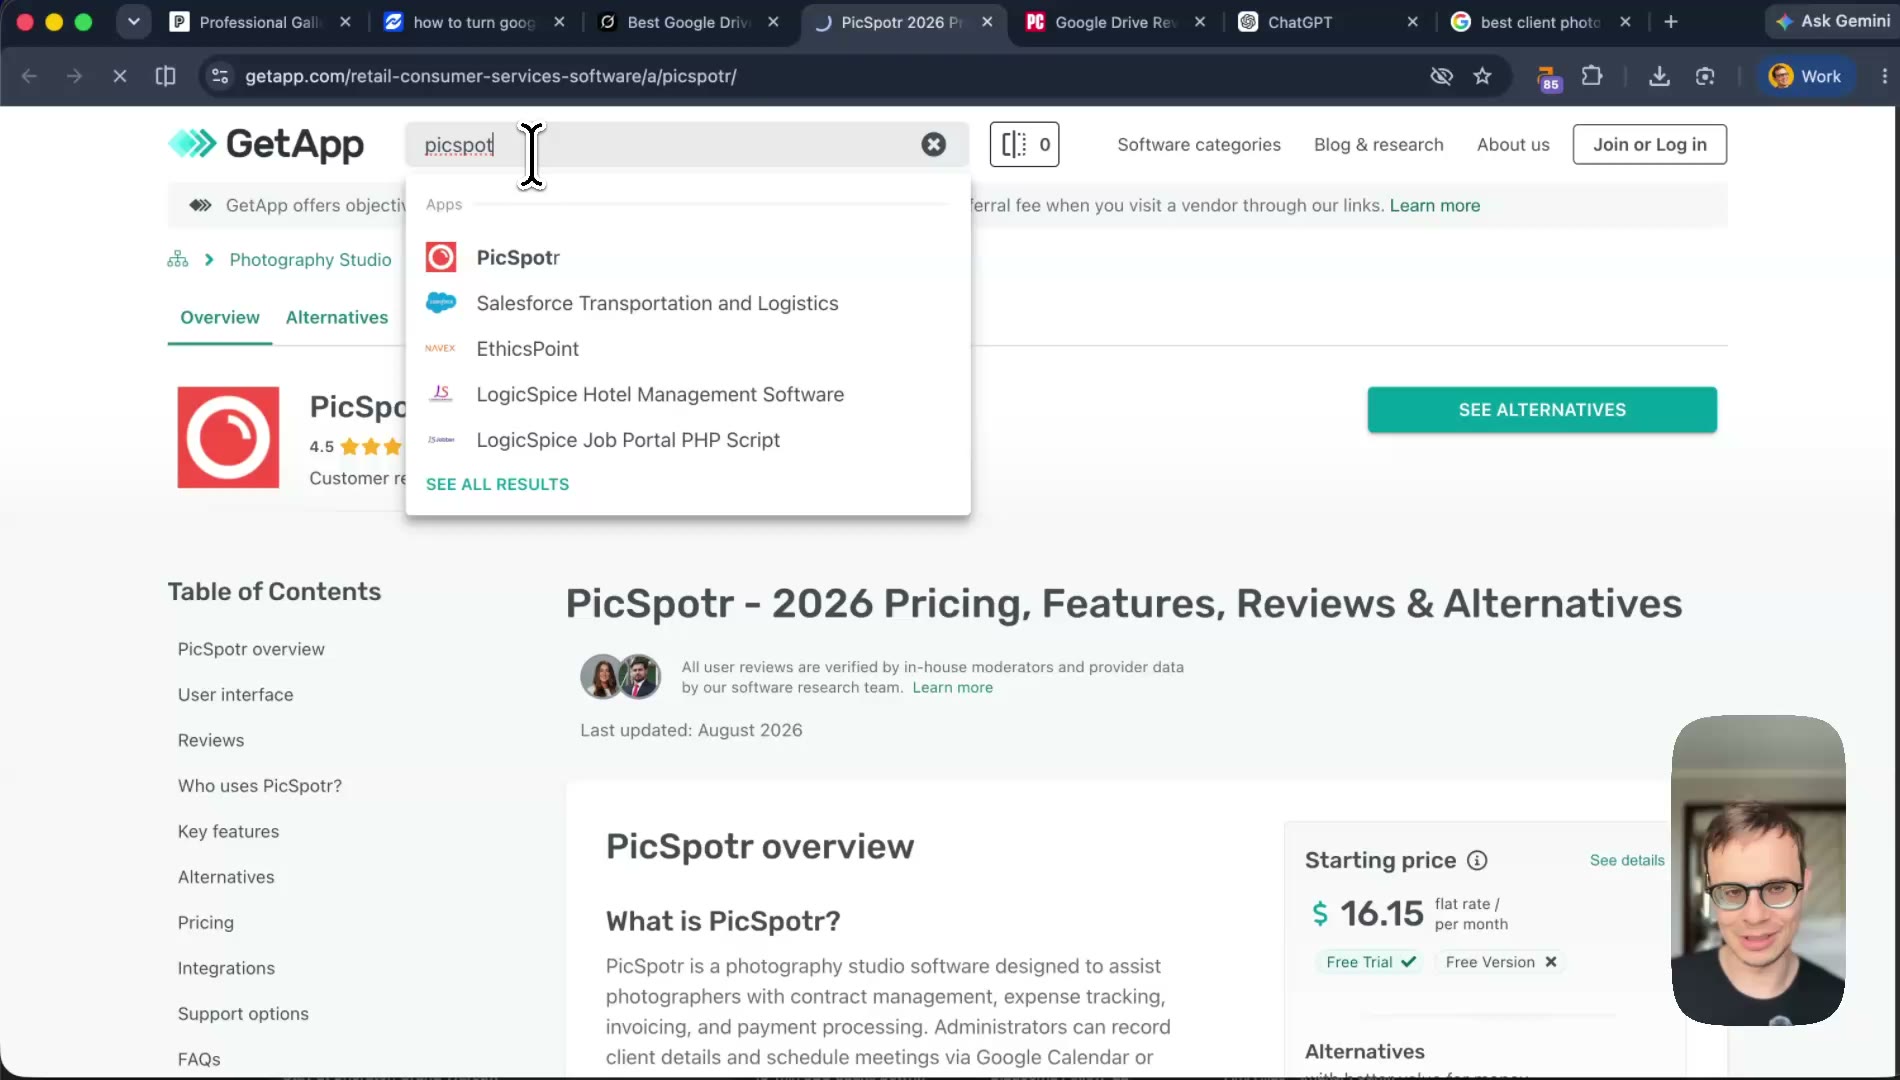Go back in browser history

tap(29, 76)
